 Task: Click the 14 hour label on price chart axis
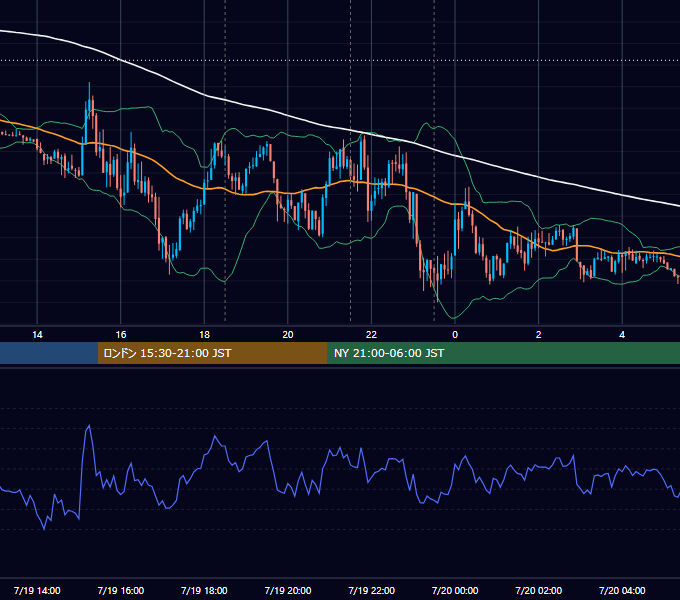[37, 335]
